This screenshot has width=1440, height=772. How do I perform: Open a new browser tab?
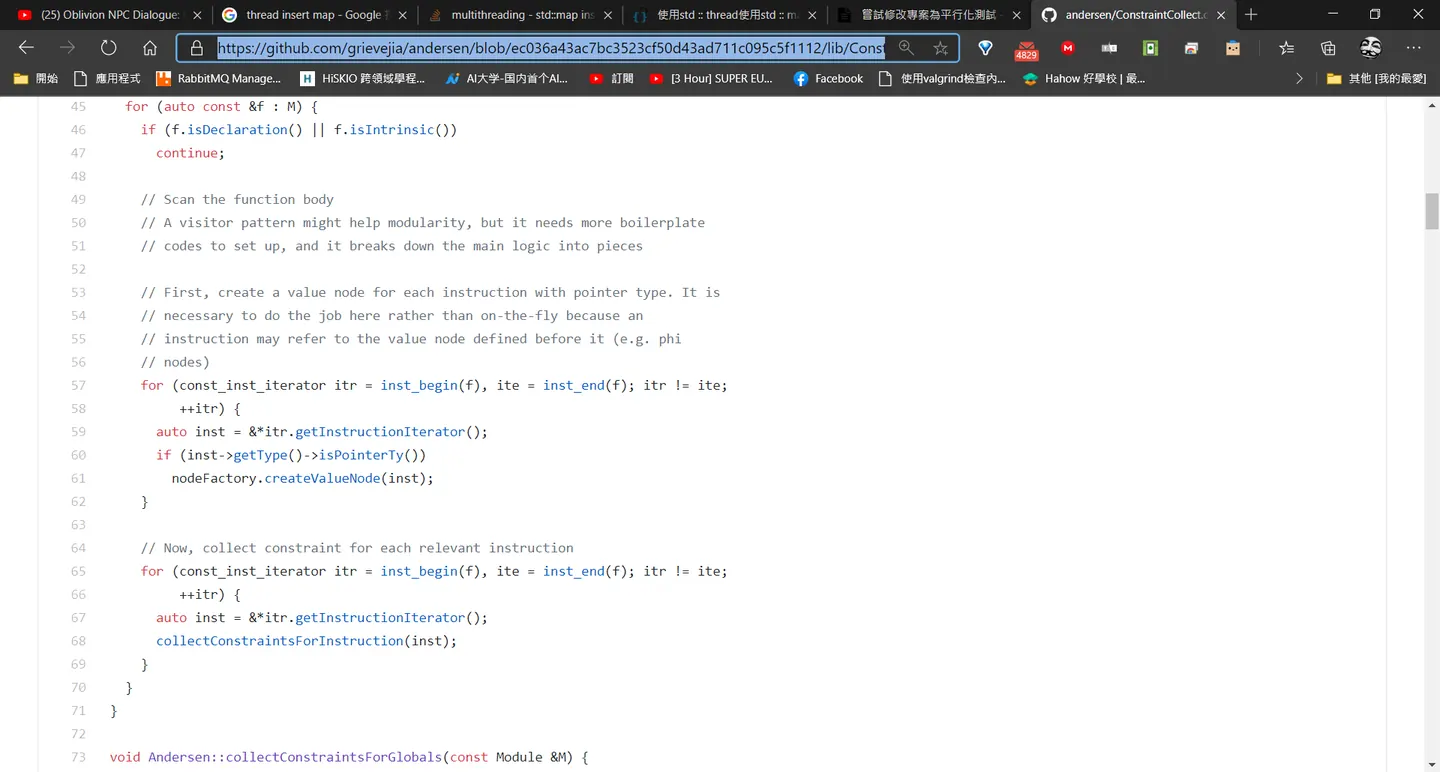[x=1251, y=15]
